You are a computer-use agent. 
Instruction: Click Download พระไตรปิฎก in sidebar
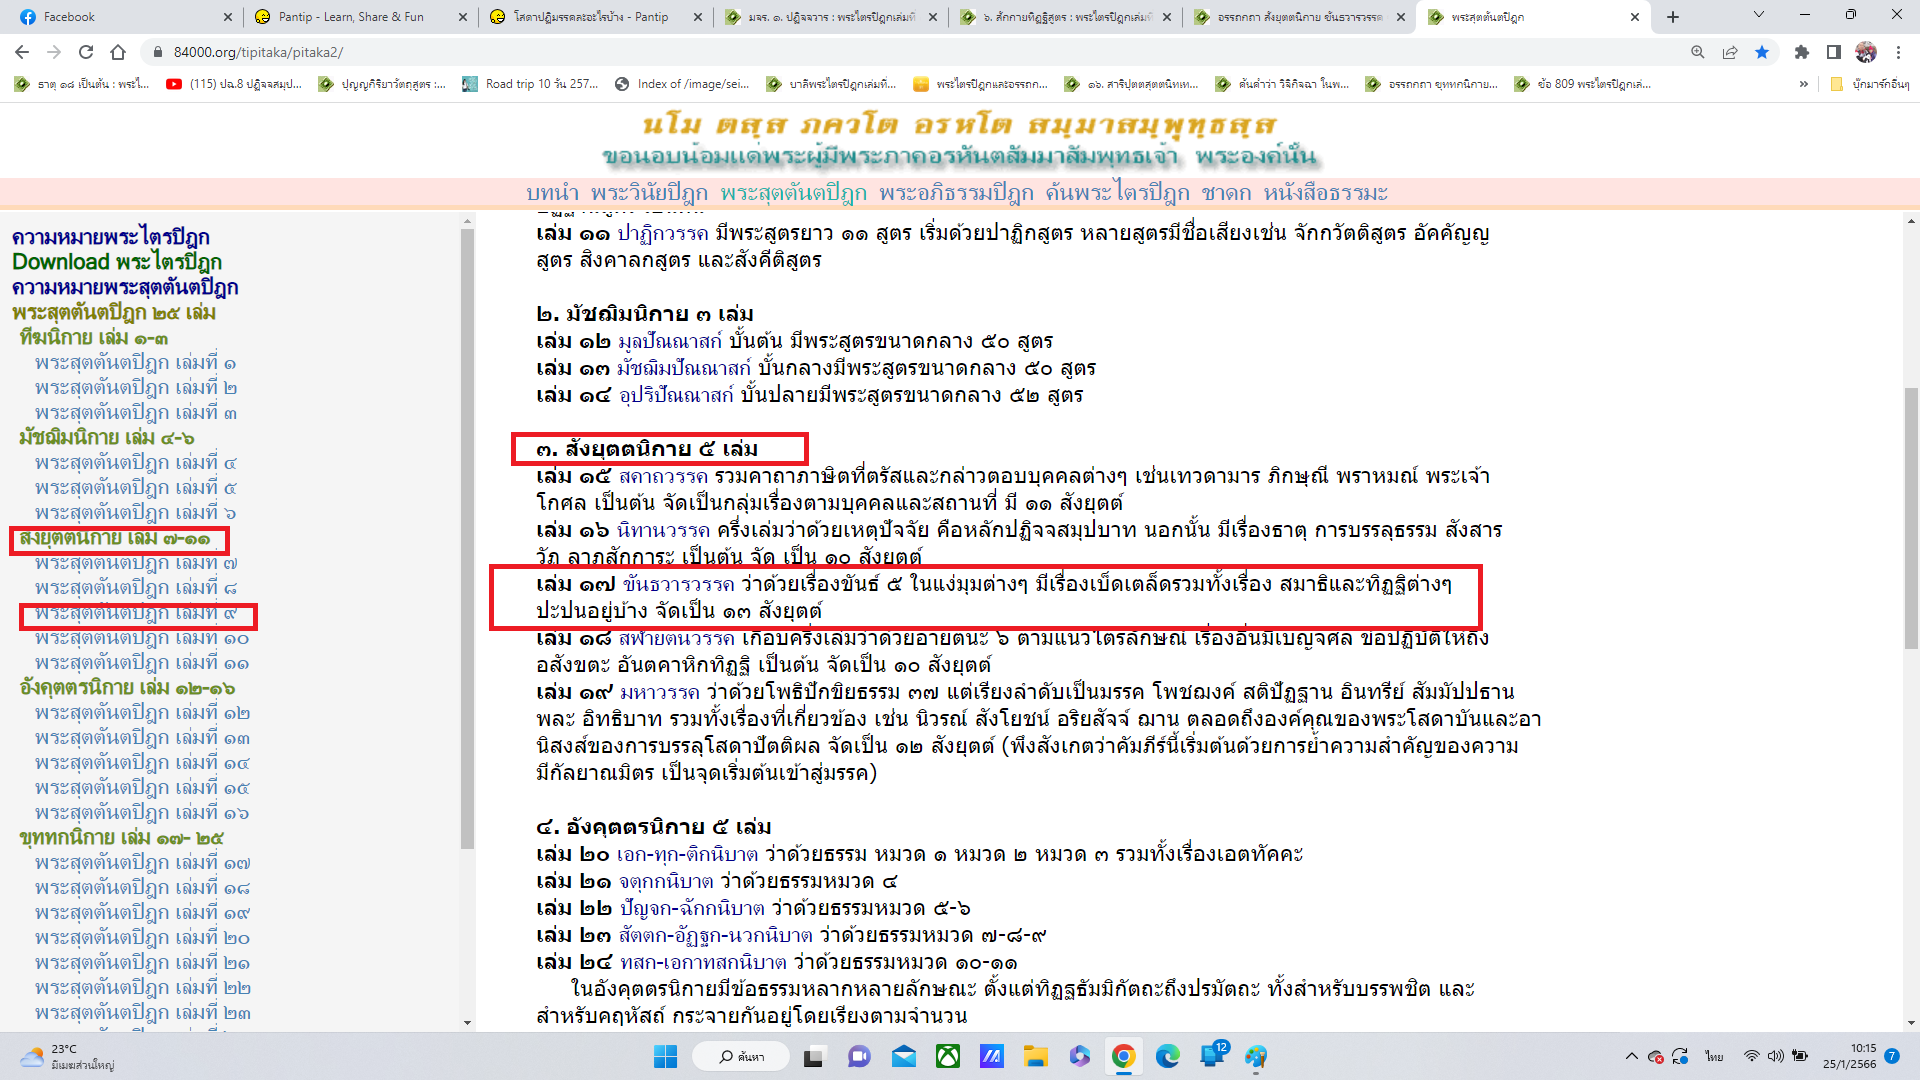coord(117,262)
